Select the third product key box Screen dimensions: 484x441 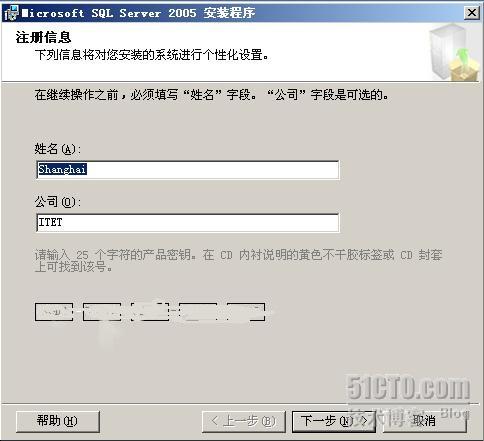[x=150, y=312]
